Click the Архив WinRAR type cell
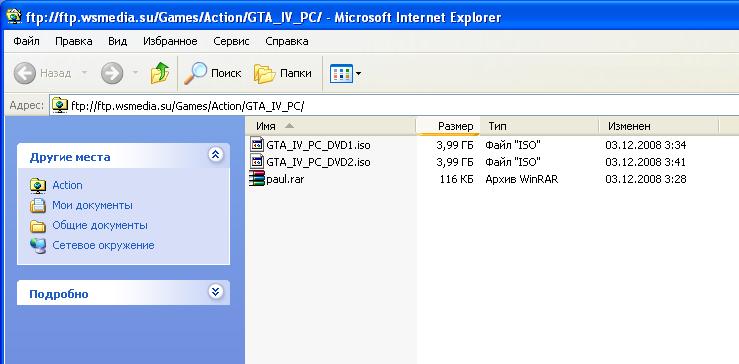The image size is (739, 364). click(522, 179)
